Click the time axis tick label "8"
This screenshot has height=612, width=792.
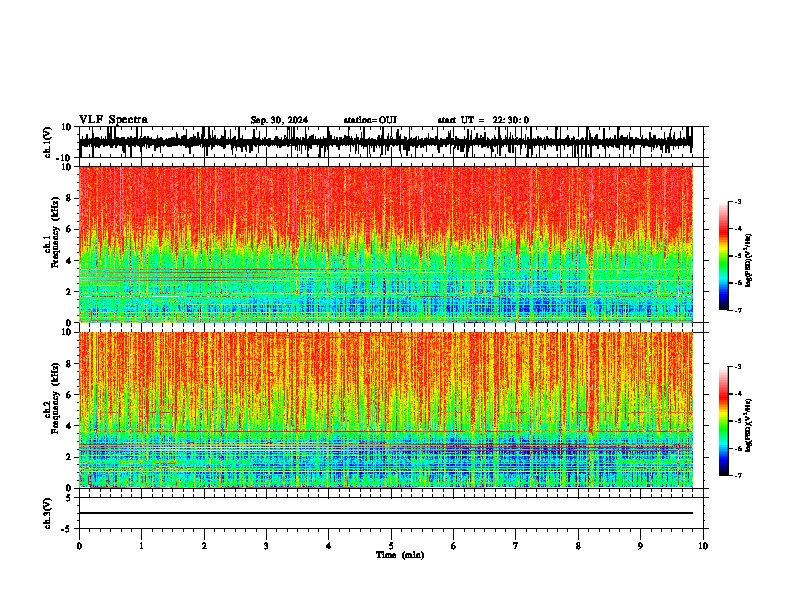pos(578,546)
